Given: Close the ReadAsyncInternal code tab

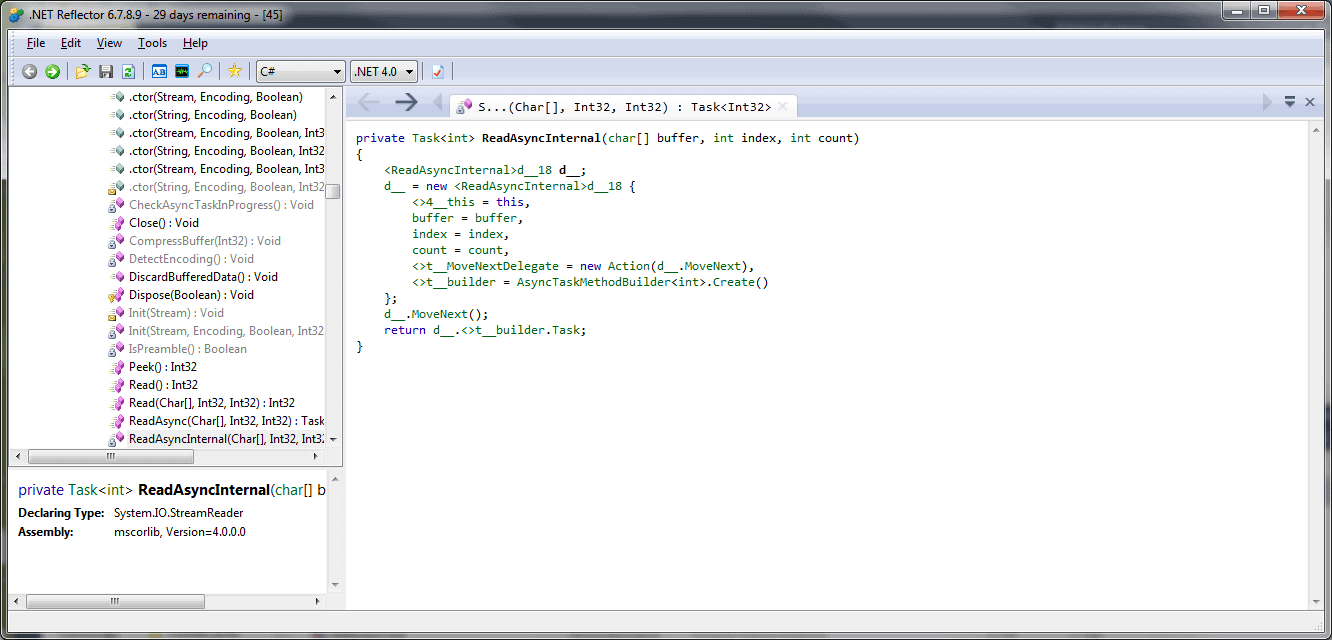Looking at the screenshot, I should click(x=783, y=106).
